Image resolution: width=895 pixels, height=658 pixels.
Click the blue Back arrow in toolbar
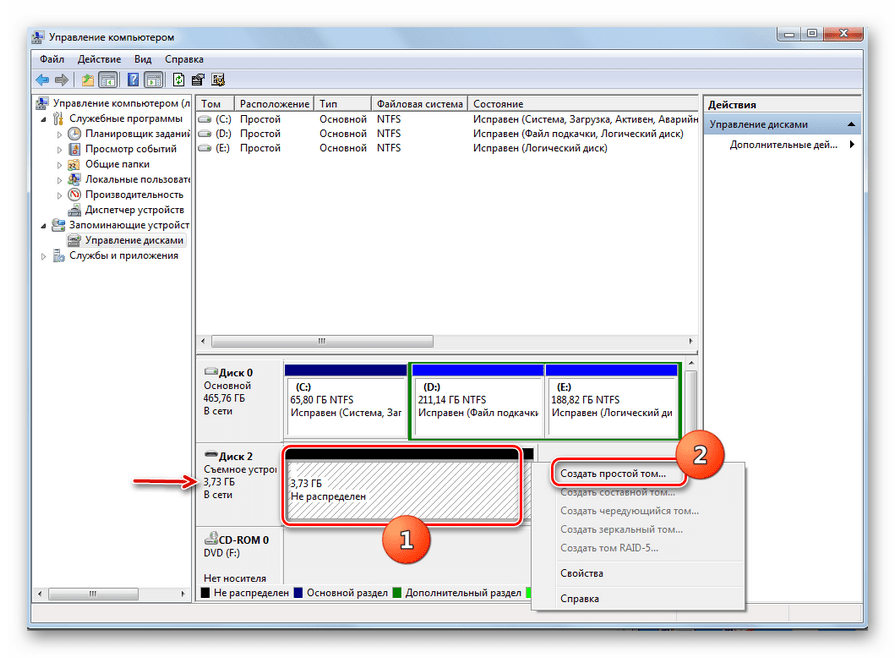point(42,80)
